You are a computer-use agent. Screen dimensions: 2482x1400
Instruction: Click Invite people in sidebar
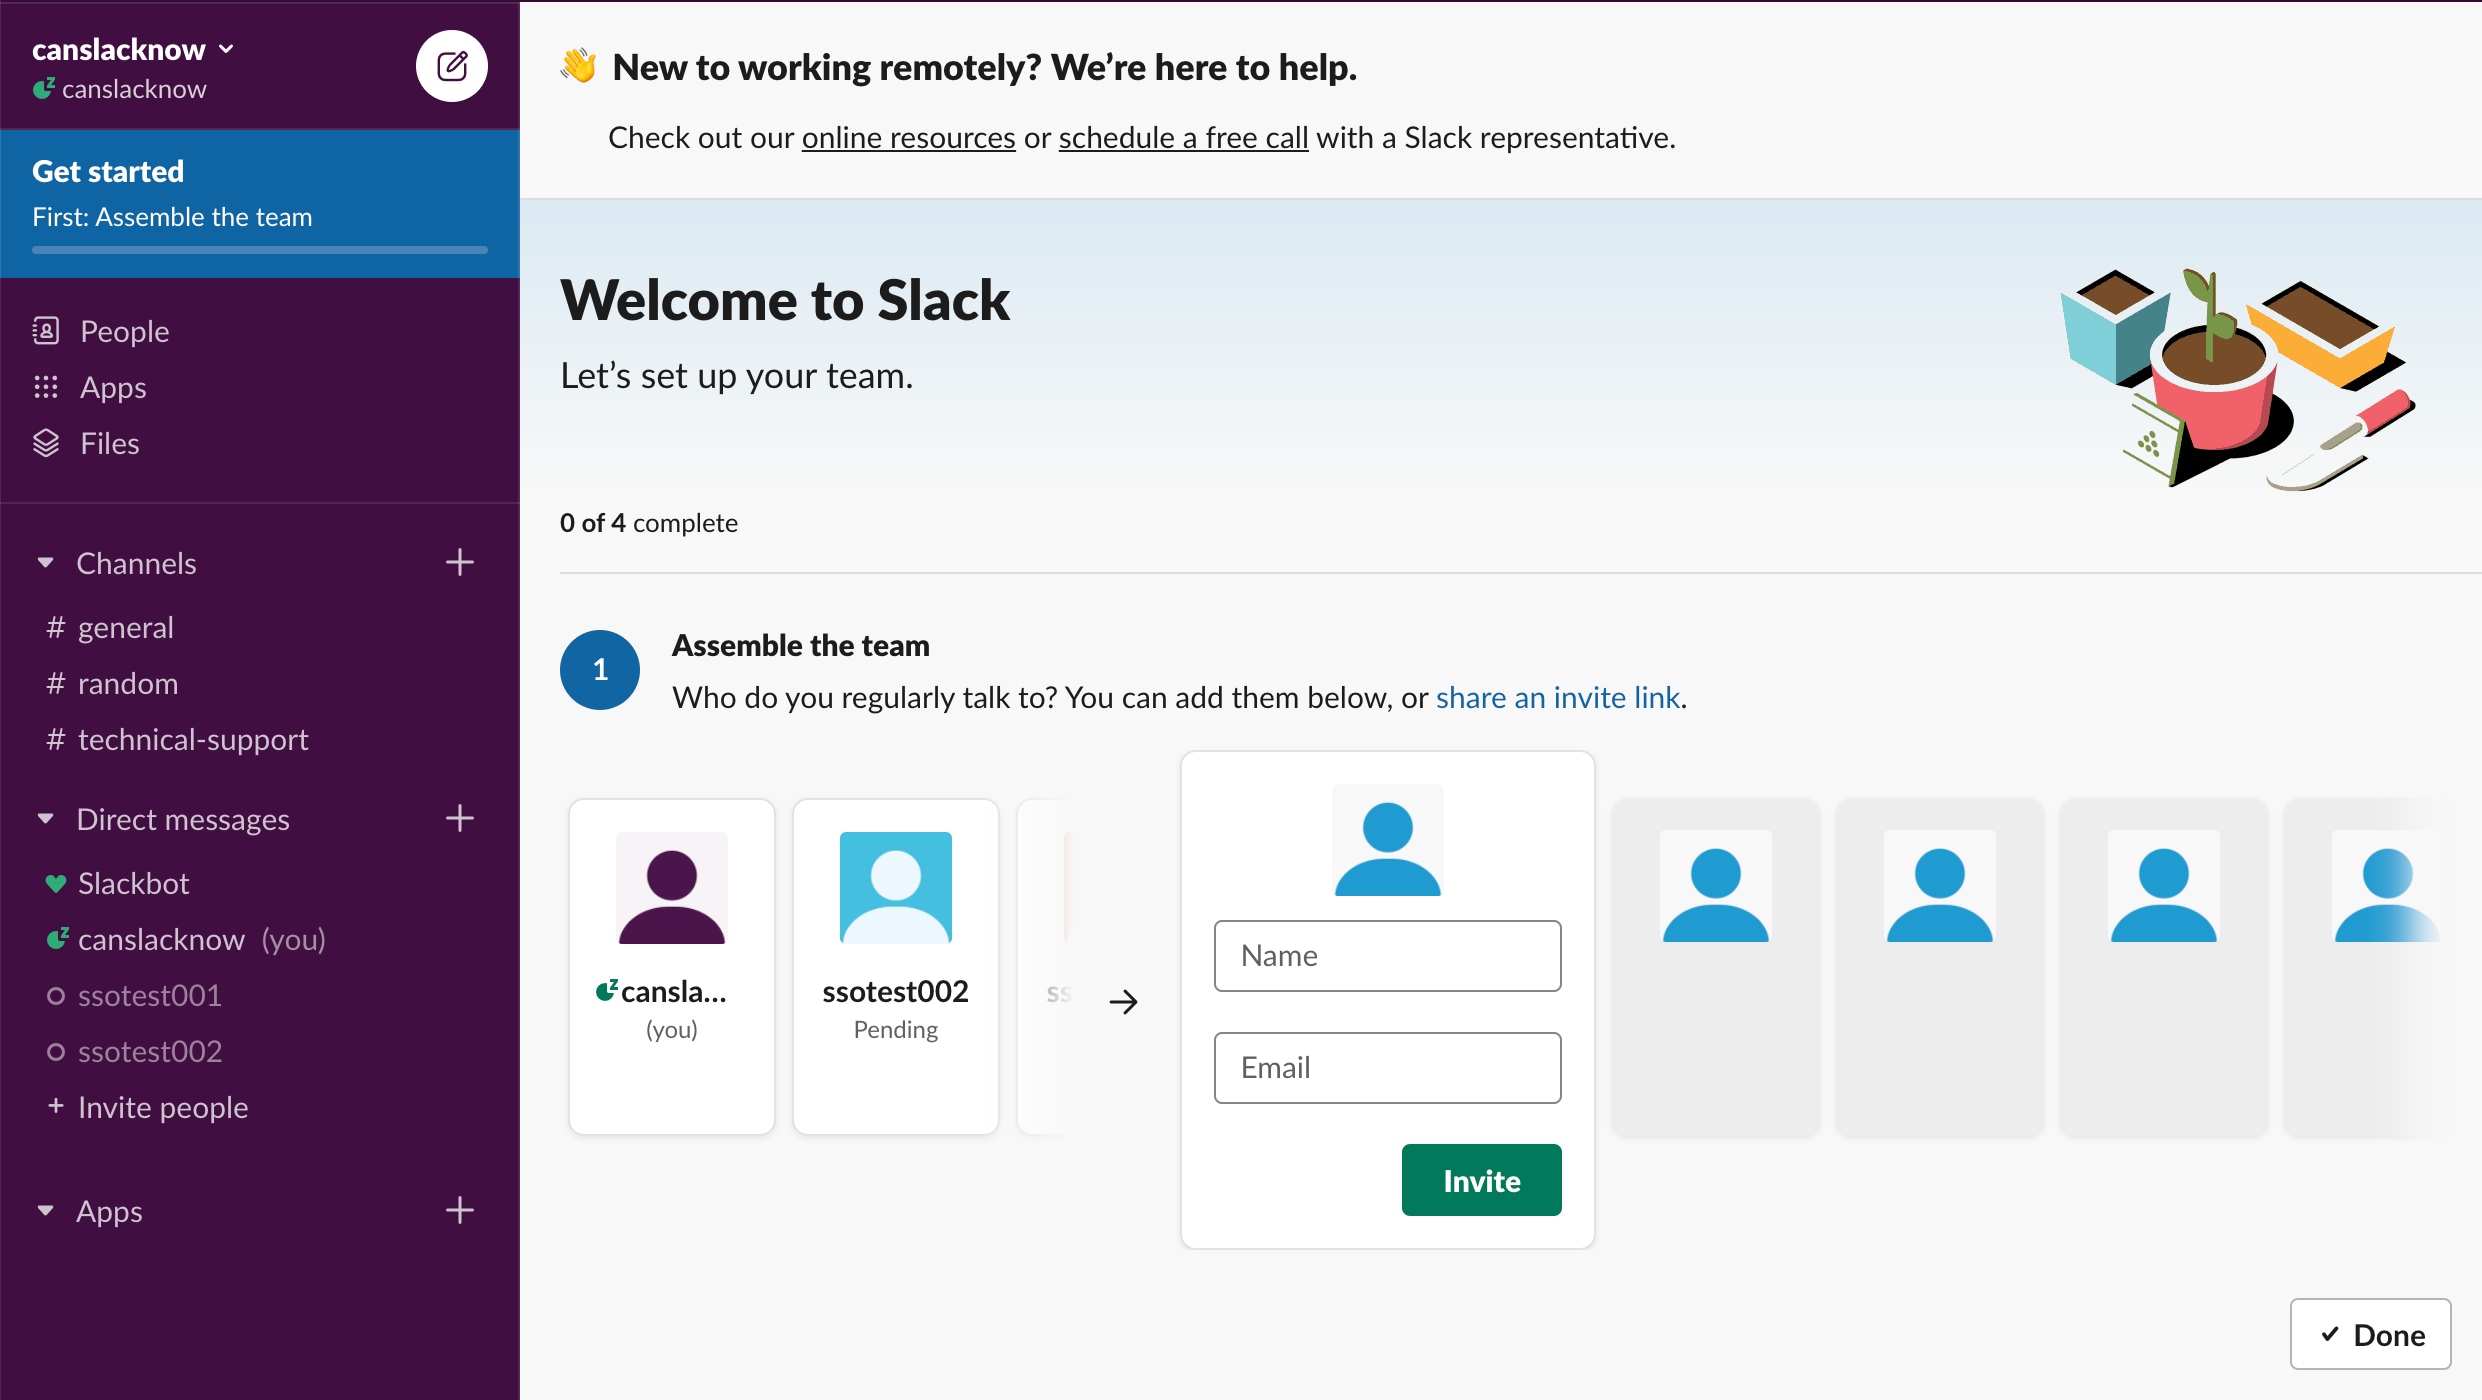pos(163,1107)
